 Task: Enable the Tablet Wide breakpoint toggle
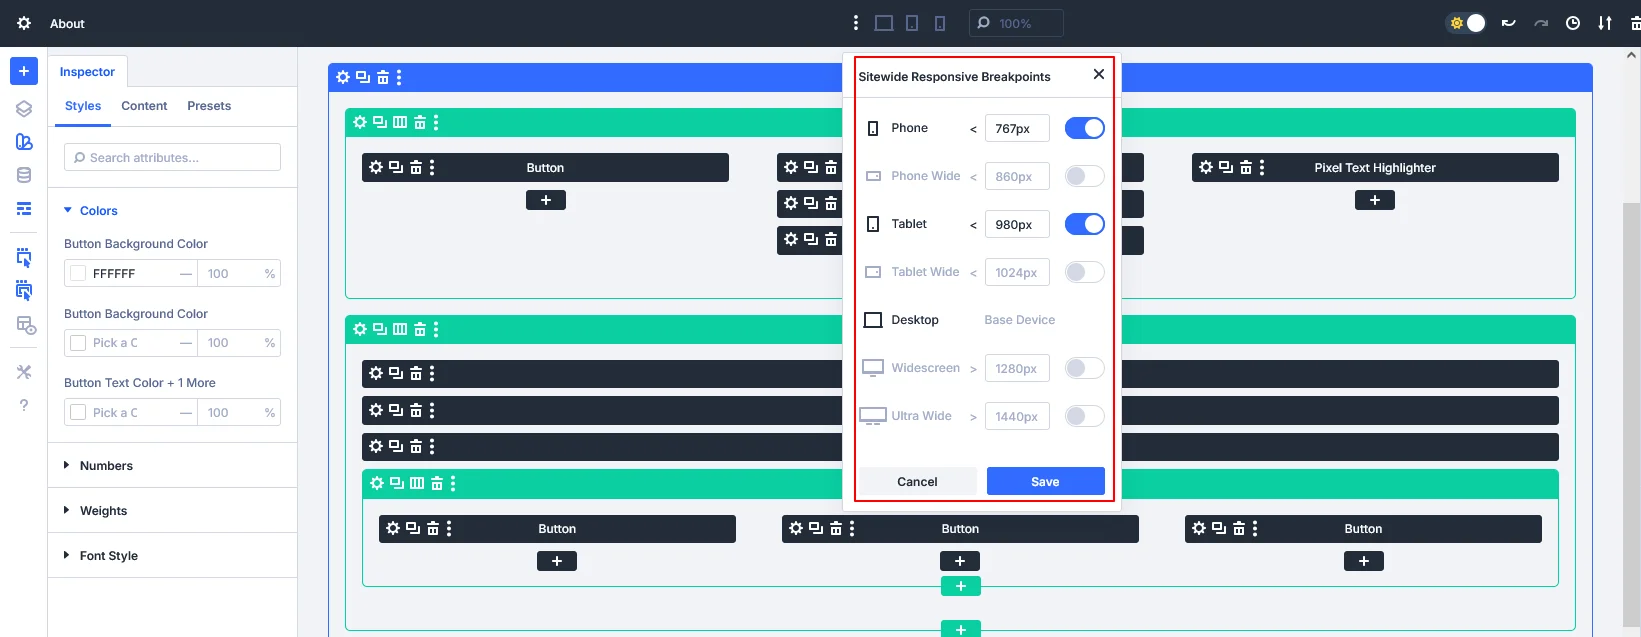pos(1084,272)
